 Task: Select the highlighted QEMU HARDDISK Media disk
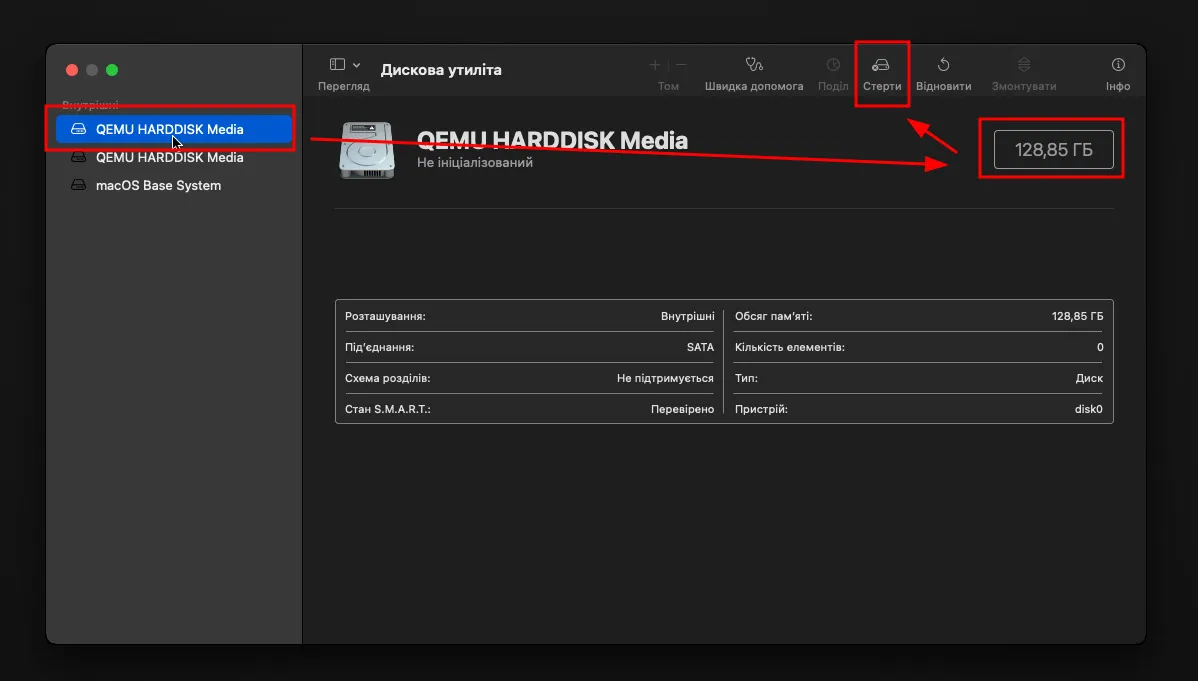click(174, 129)
